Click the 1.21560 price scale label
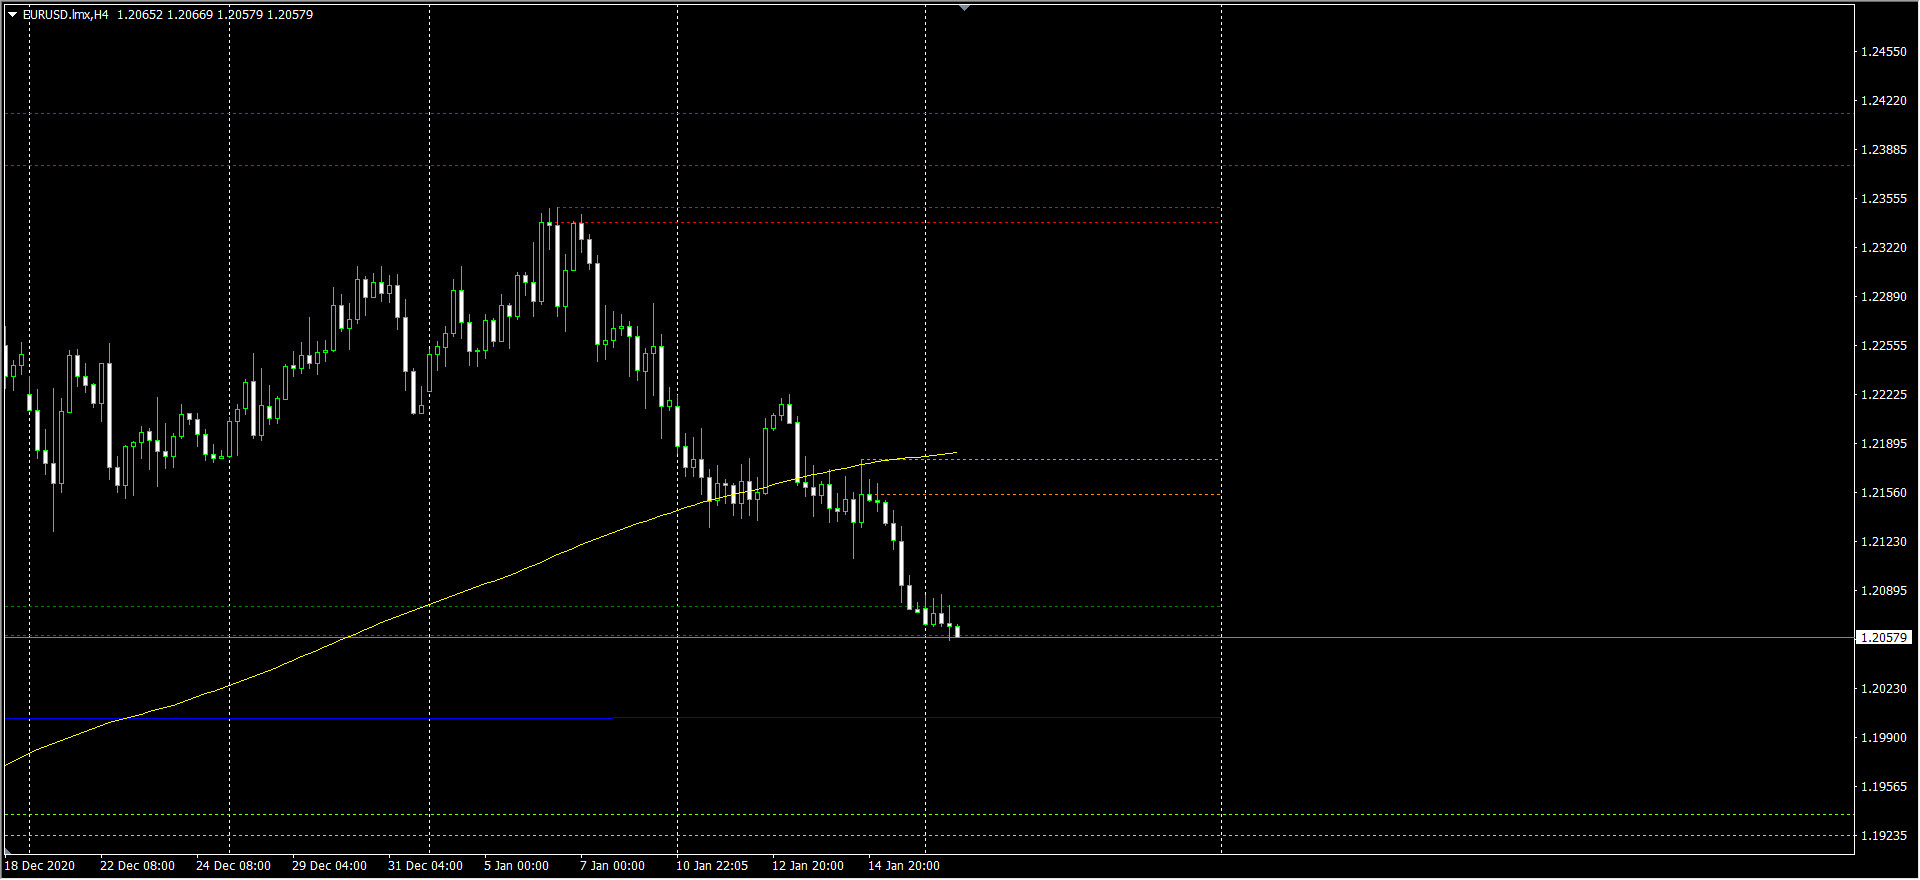The height and width of the screenshot is (880, 1920). pos(1884,492)
